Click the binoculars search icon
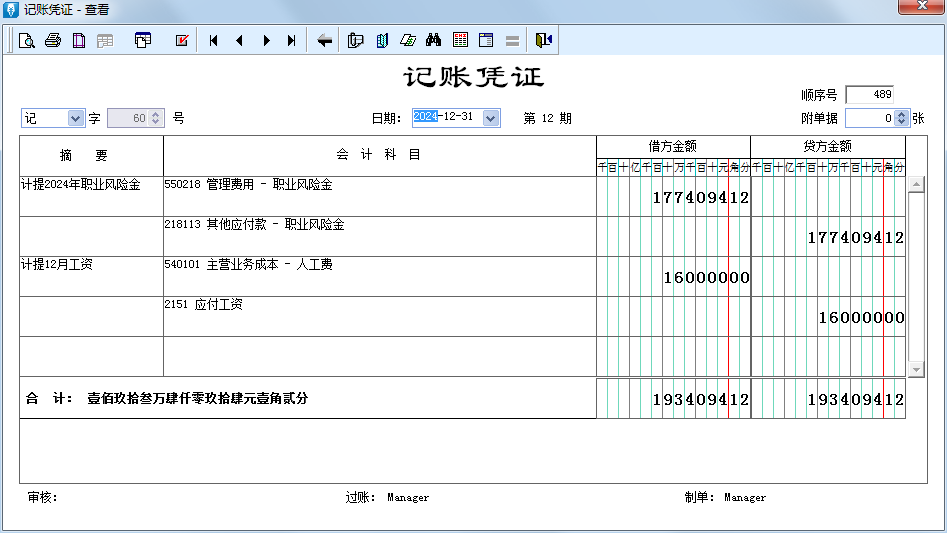This screenshot has height=533, width=947. pos(433,40)
